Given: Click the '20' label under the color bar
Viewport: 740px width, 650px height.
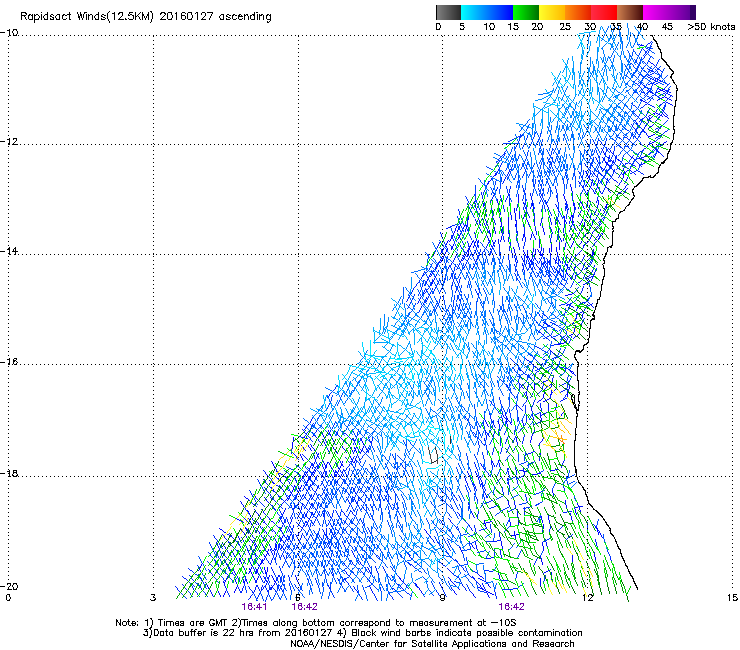Looking at the screenshot, I should coord(537,27).
